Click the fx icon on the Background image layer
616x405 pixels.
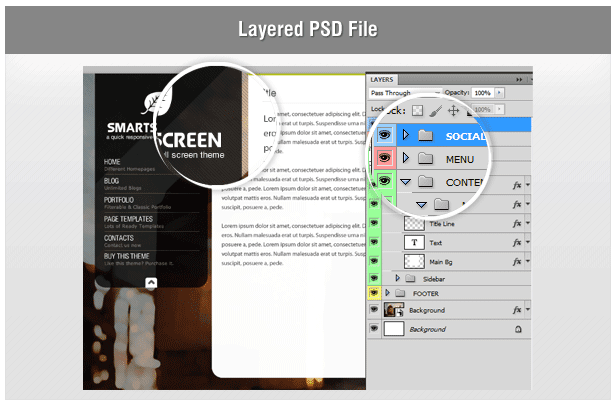(x=517, y=310)
